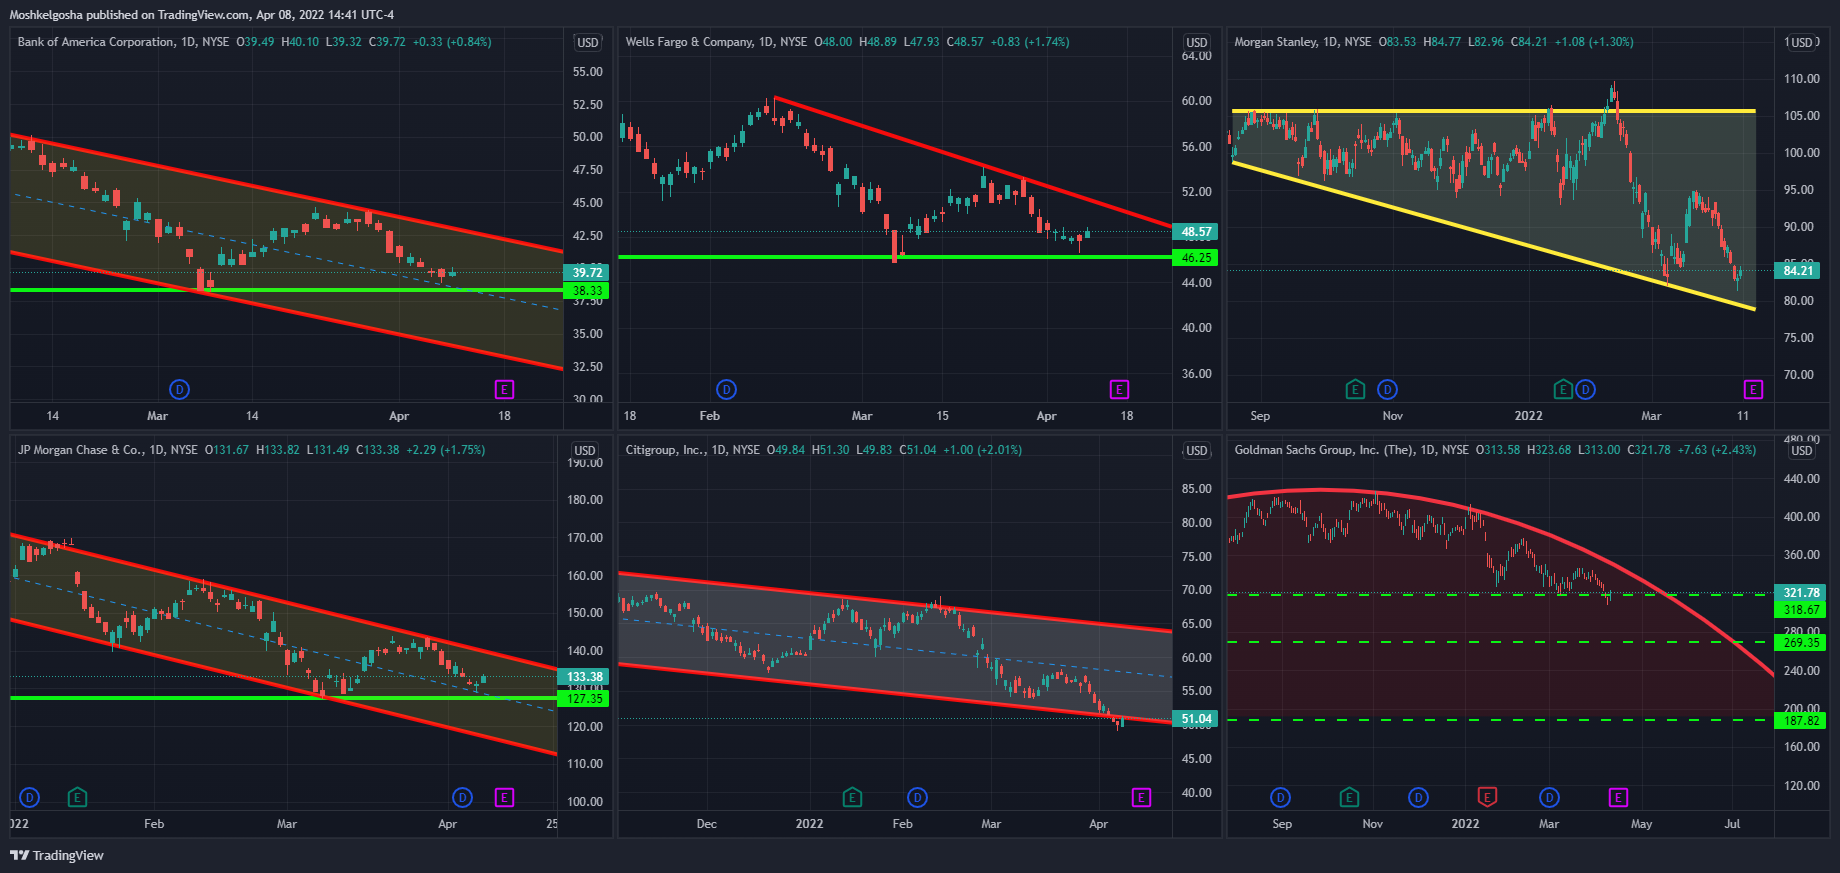Viewport: 1840px width, 873px height.
Task: Click the '+0.83 (+1.74%)' change on Wells Fargo
Action: [x=1030, y=42]
